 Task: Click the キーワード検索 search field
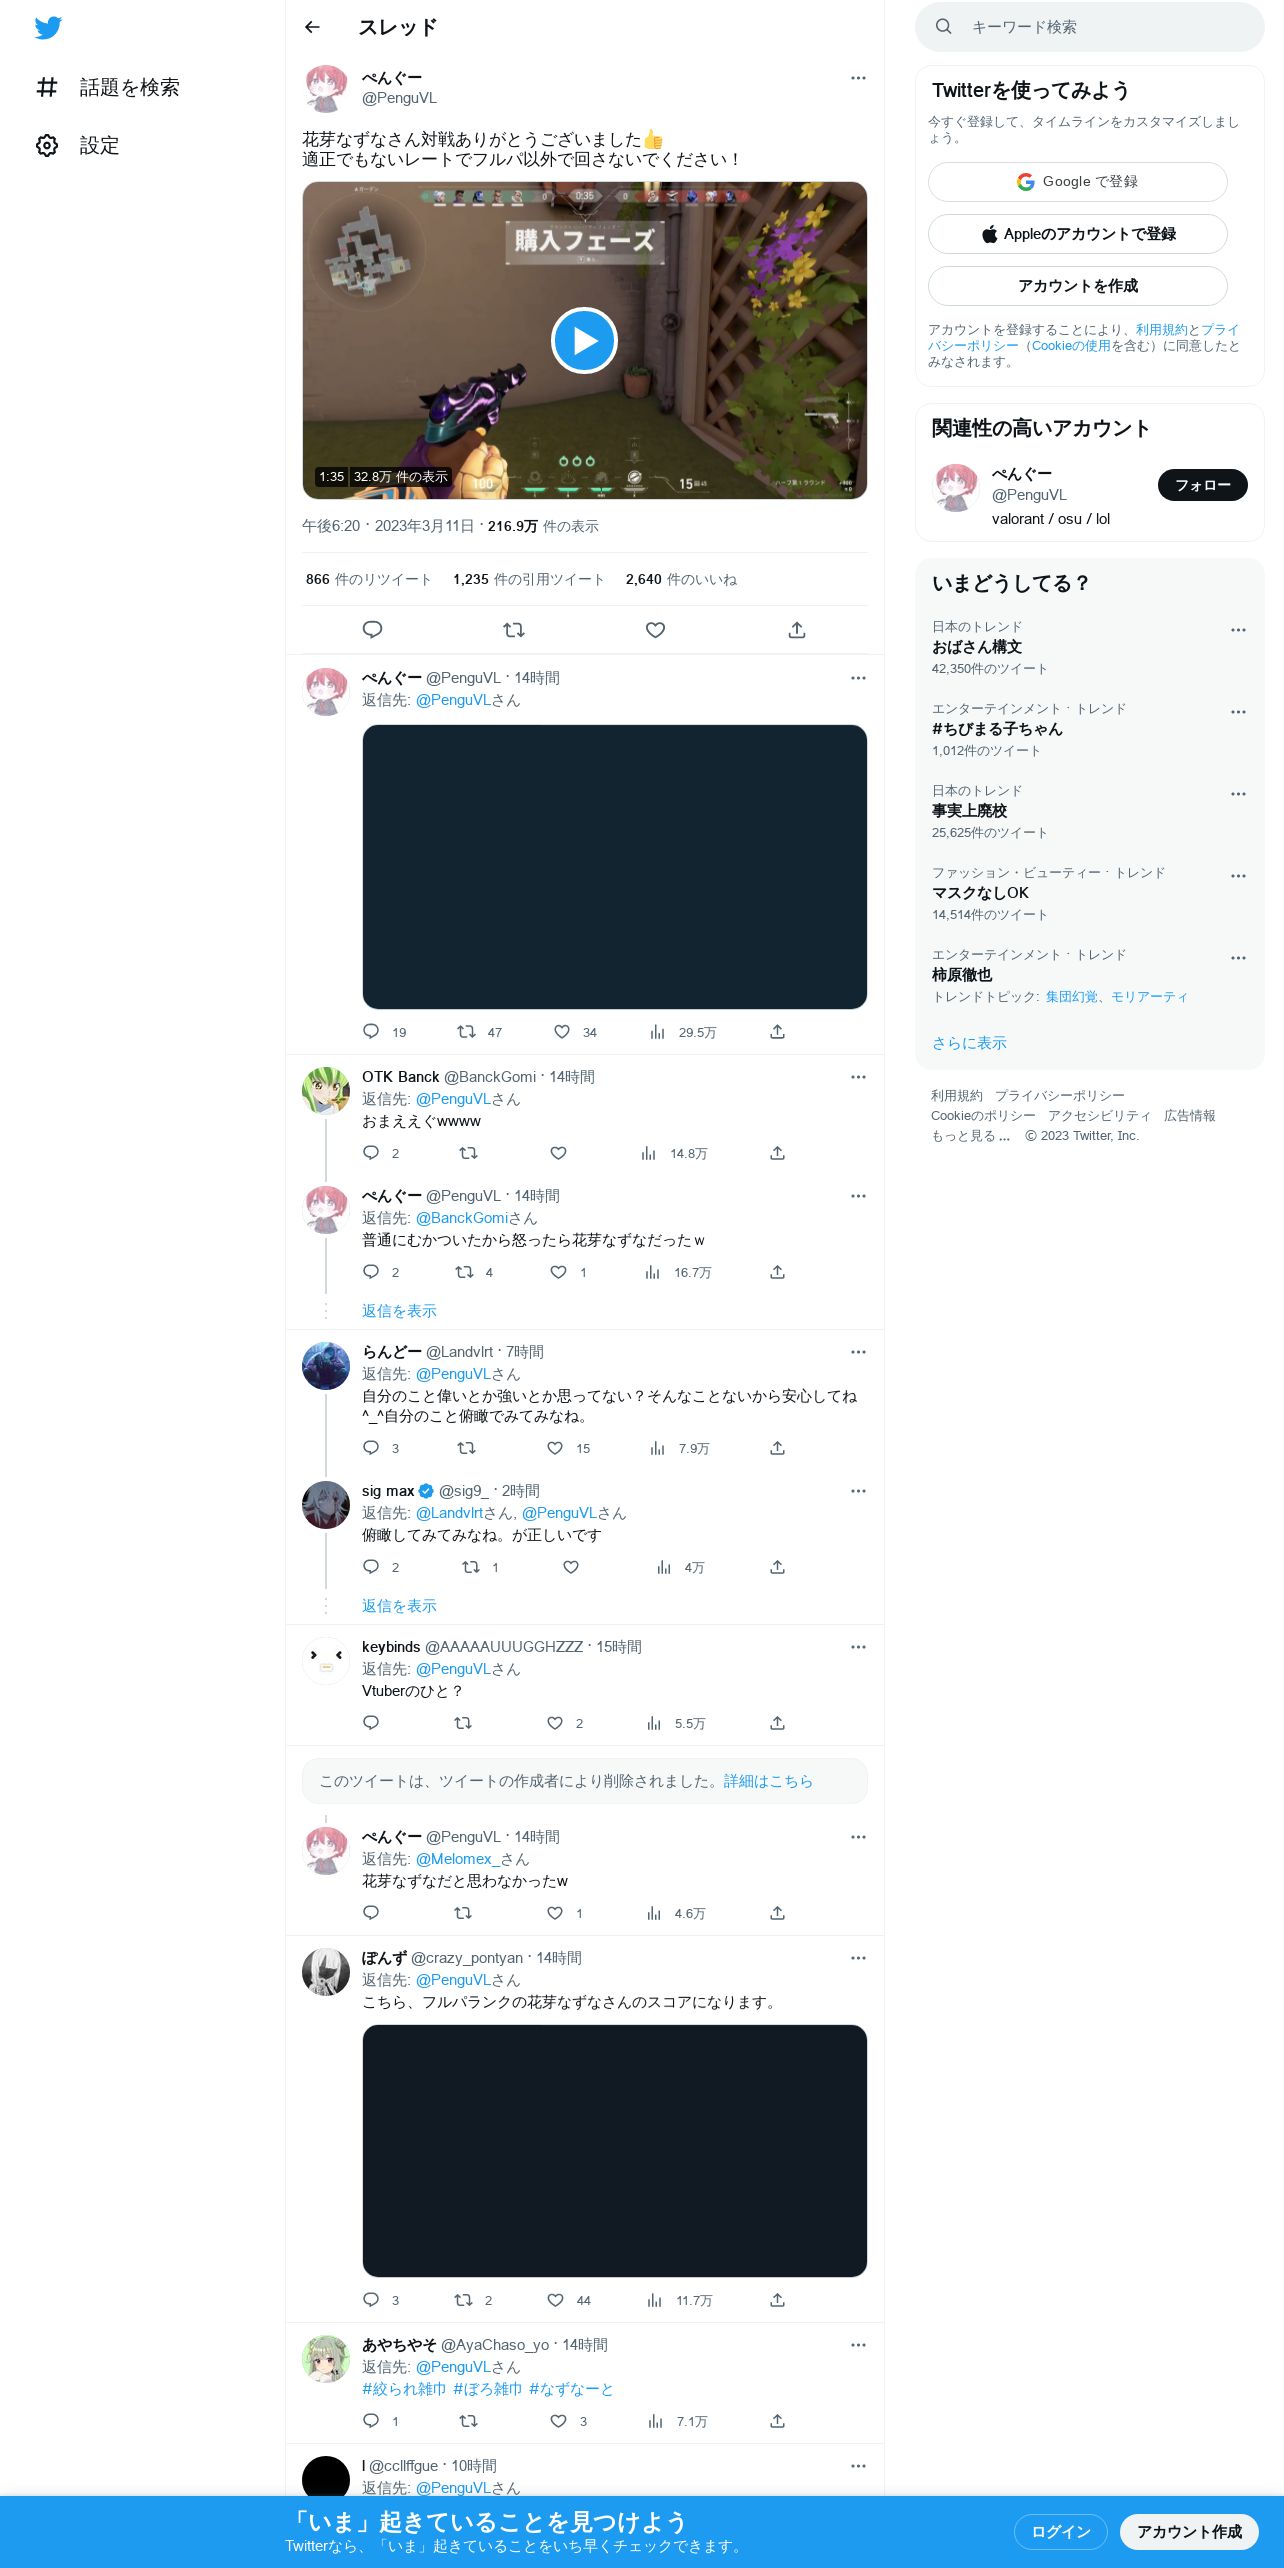coord(1089,27)
